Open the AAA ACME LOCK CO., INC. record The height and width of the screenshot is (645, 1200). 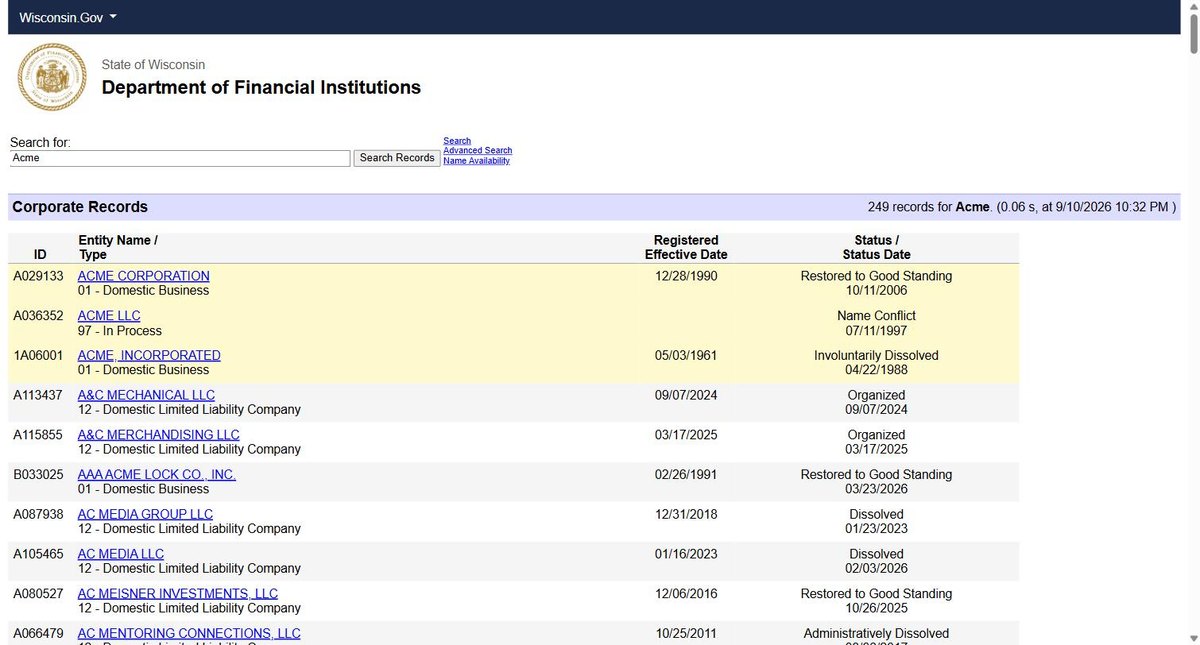click(x=157, y=475)
